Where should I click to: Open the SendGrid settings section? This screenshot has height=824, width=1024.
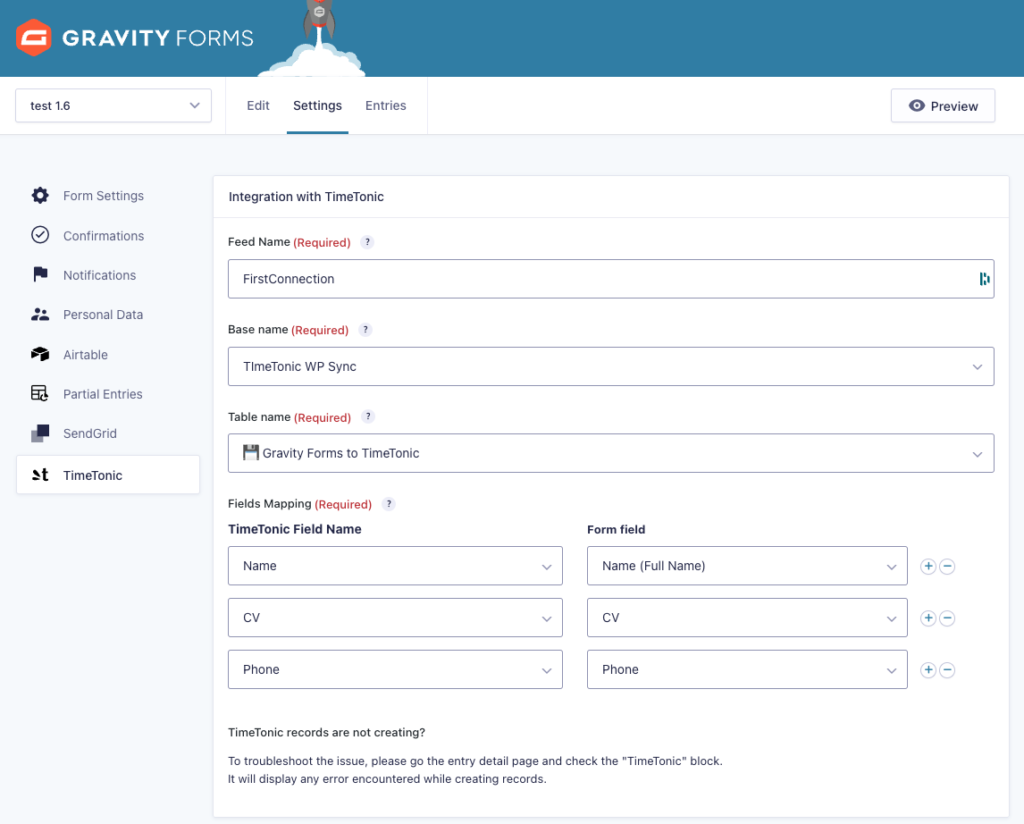pos(91,434)
